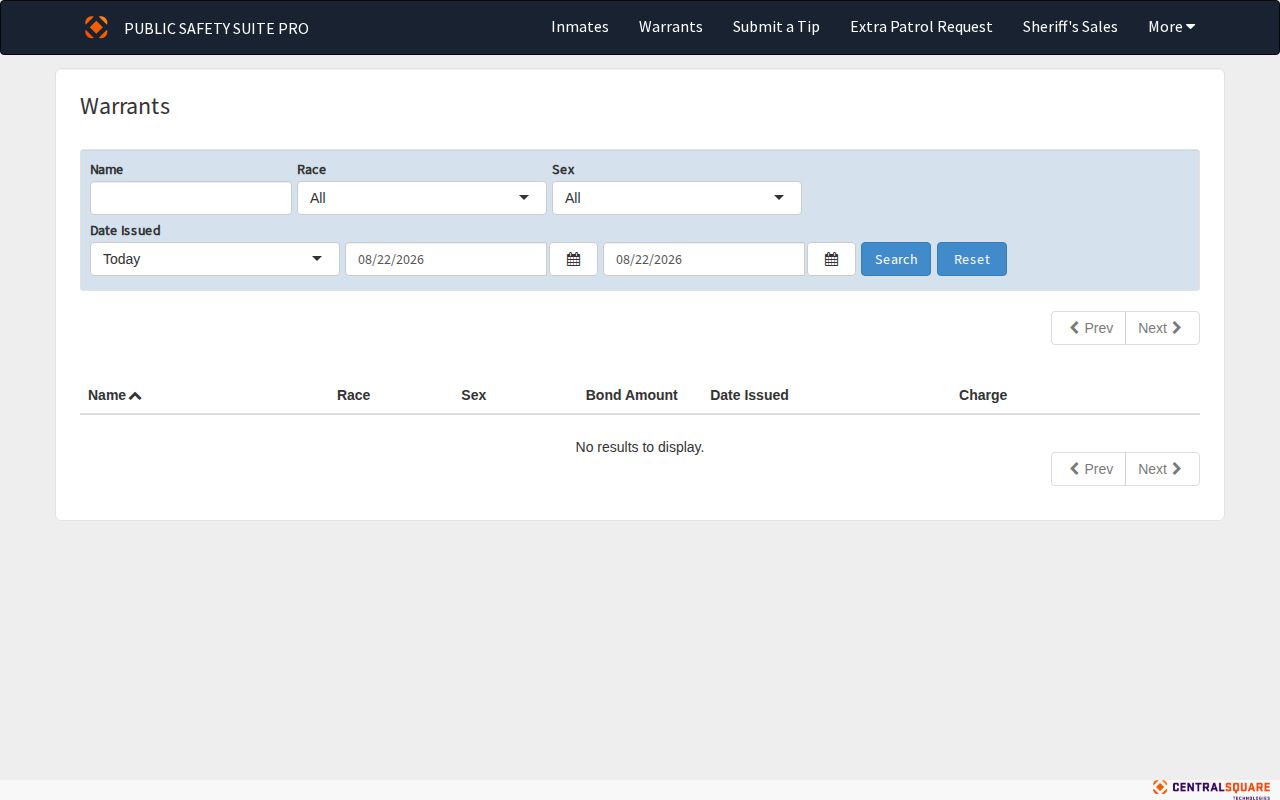Open the Warrants nav link
Screen dimensions: 1280x800
[x=671, y=27]
